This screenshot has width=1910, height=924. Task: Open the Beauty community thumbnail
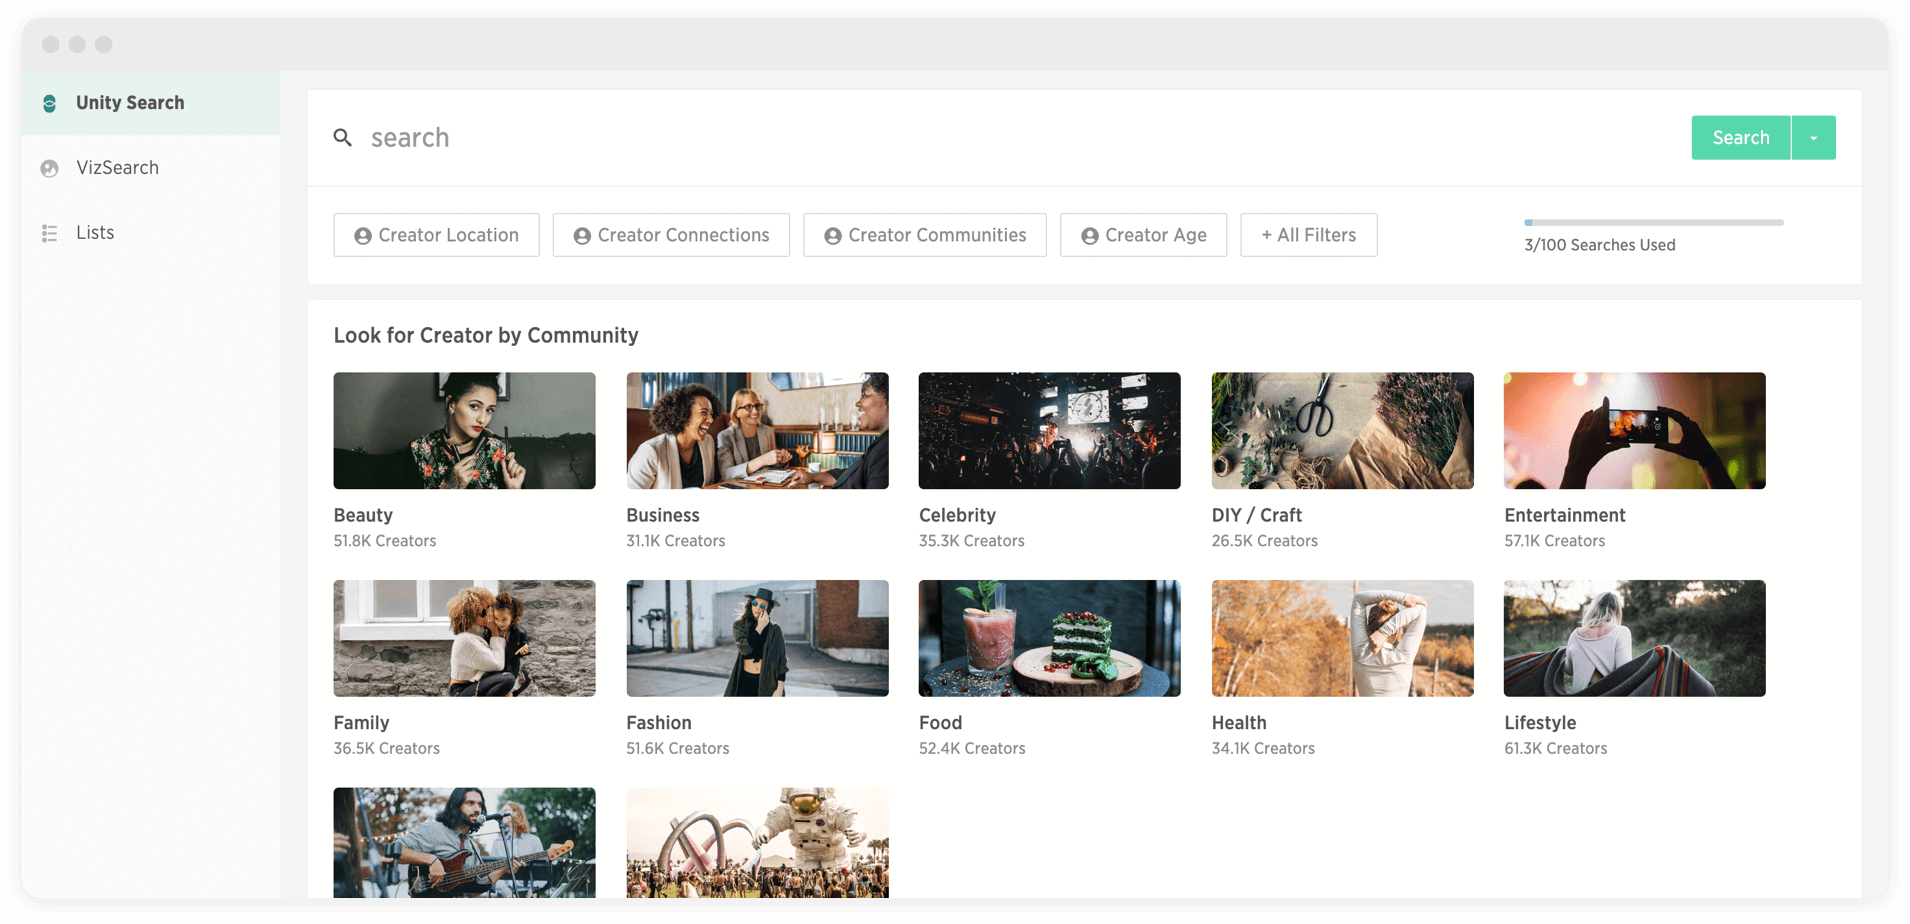pos(465,431)
